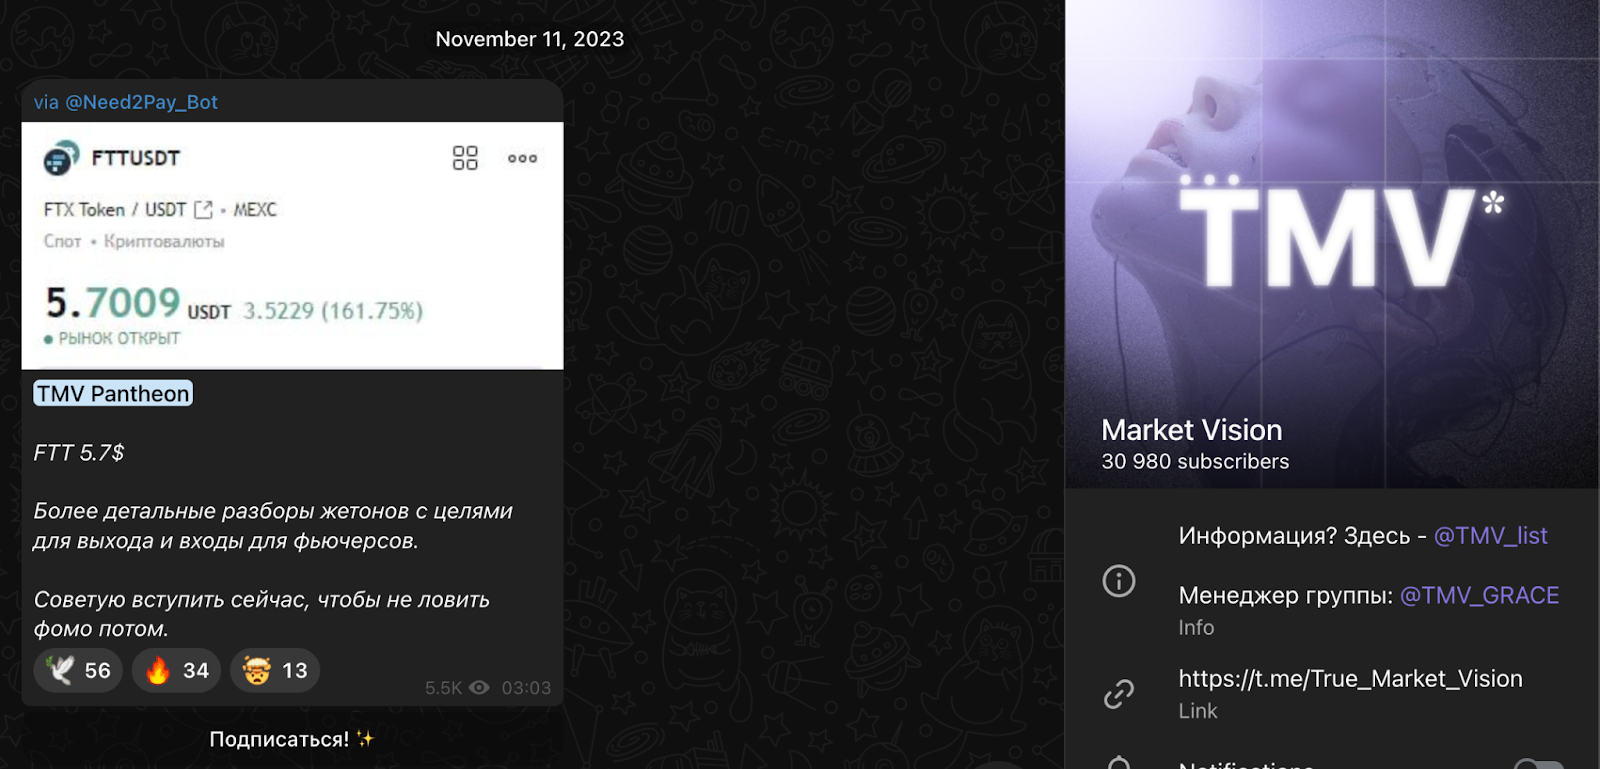Open the three-dots menu in FTTUSDT card
Image resolution: width=1600 pixels, height=769 pixels.
[x=522, y=158]
